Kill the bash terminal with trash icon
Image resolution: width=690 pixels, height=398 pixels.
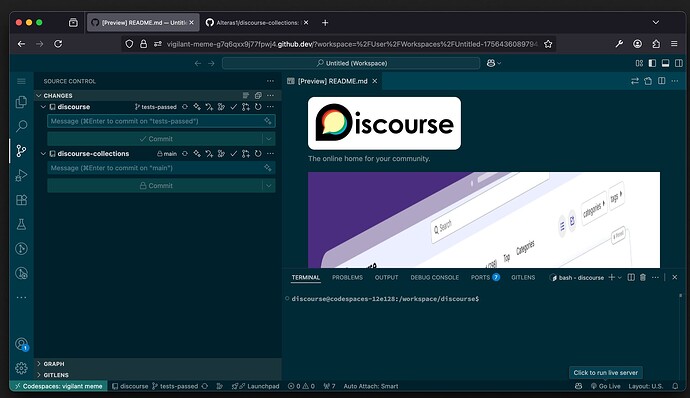(643, 277)
